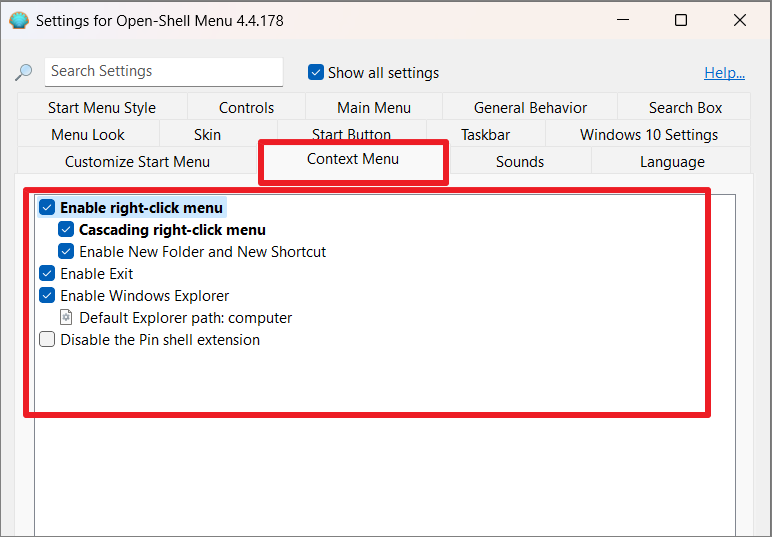Image resolution: width=772 pixels, height=537 pixels.
Task: Close the Open-Shell settings window
Action: [740, 20]
